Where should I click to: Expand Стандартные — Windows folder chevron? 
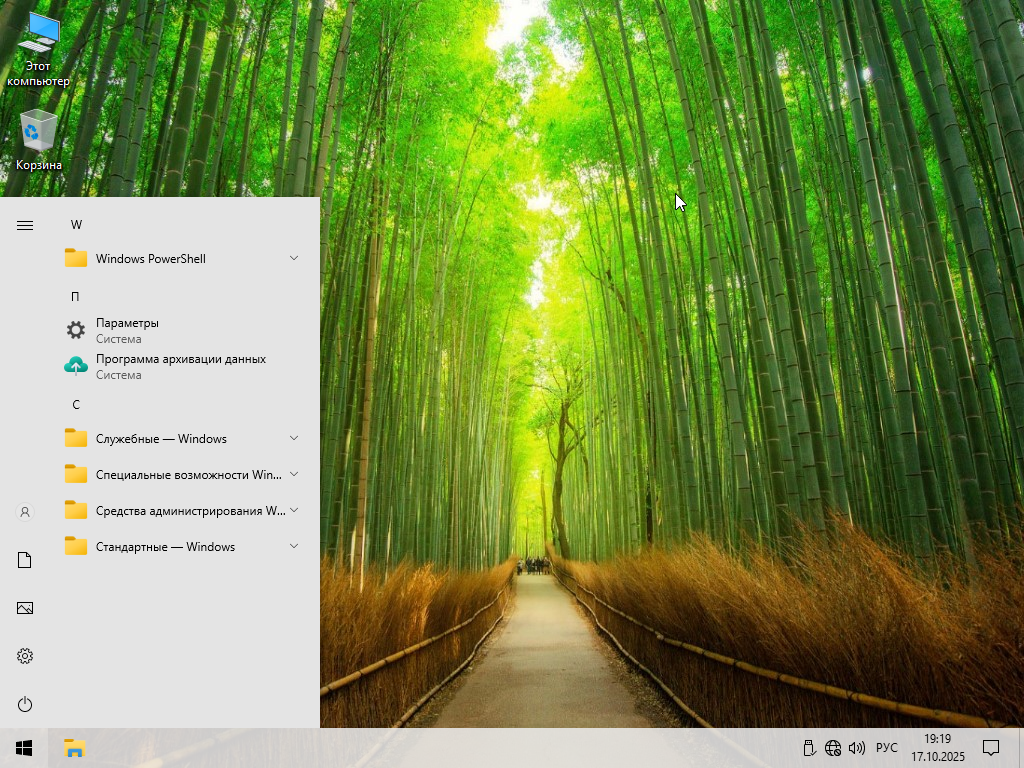(294, 546)
